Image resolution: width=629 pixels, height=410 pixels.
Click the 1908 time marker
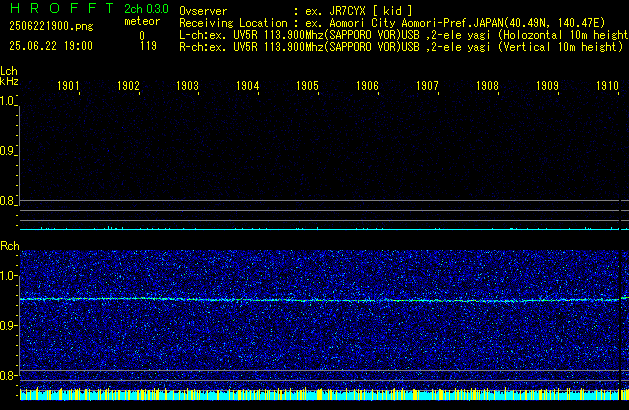coord(487,86)
